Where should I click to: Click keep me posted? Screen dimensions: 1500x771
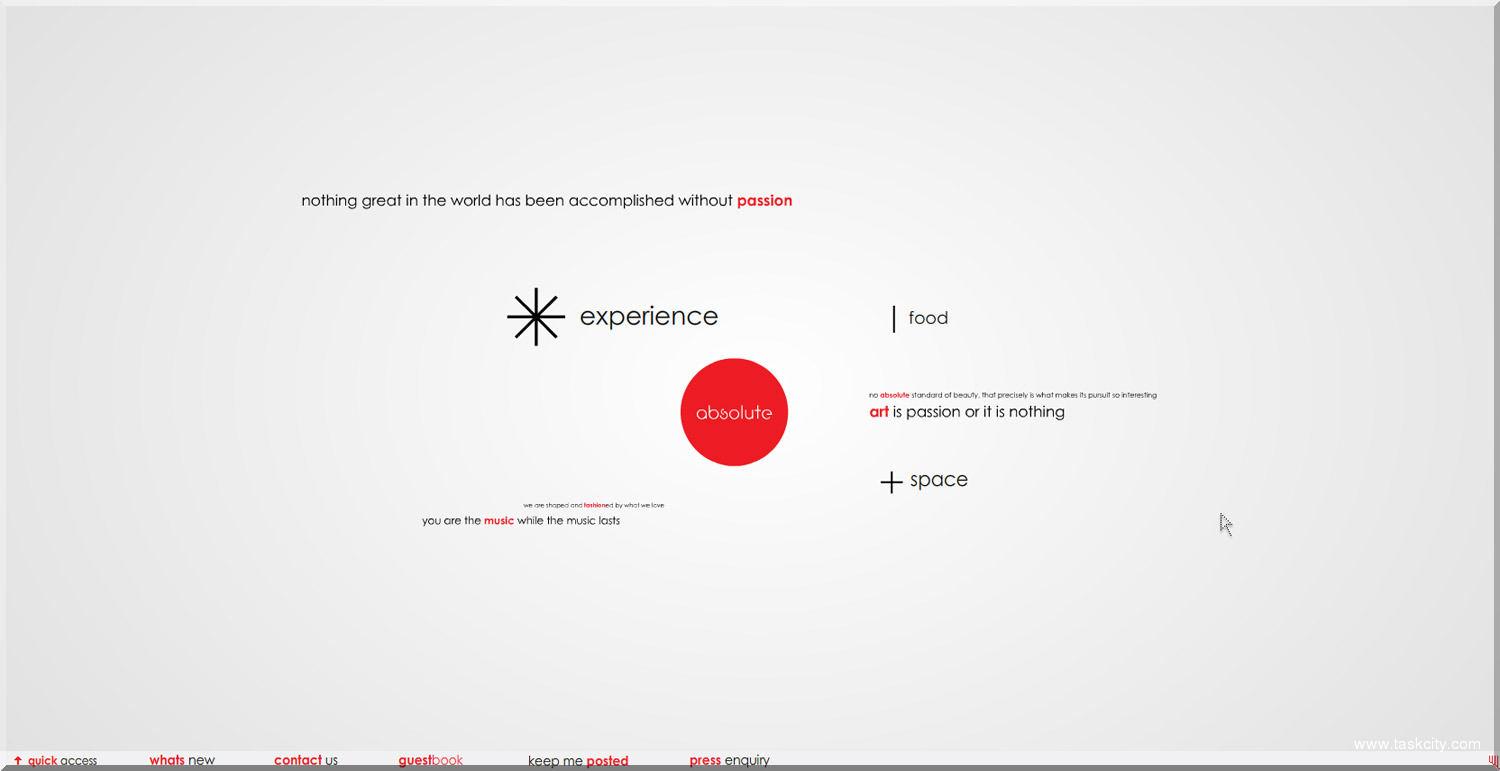[x=578, y=761]
